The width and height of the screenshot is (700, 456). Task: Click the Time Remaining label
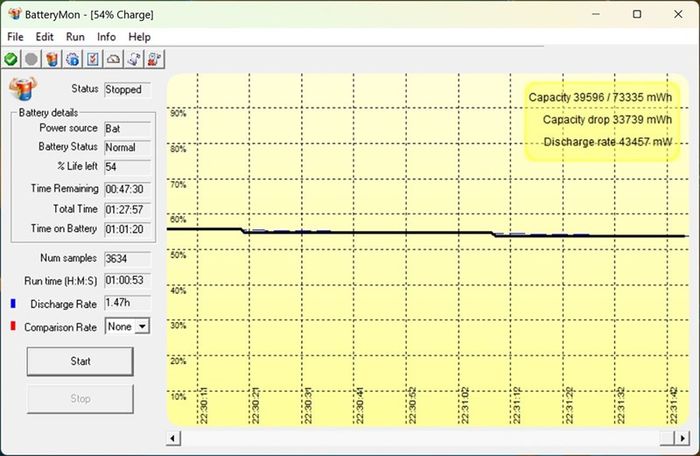pyautogui.click(x=64, y=188)
